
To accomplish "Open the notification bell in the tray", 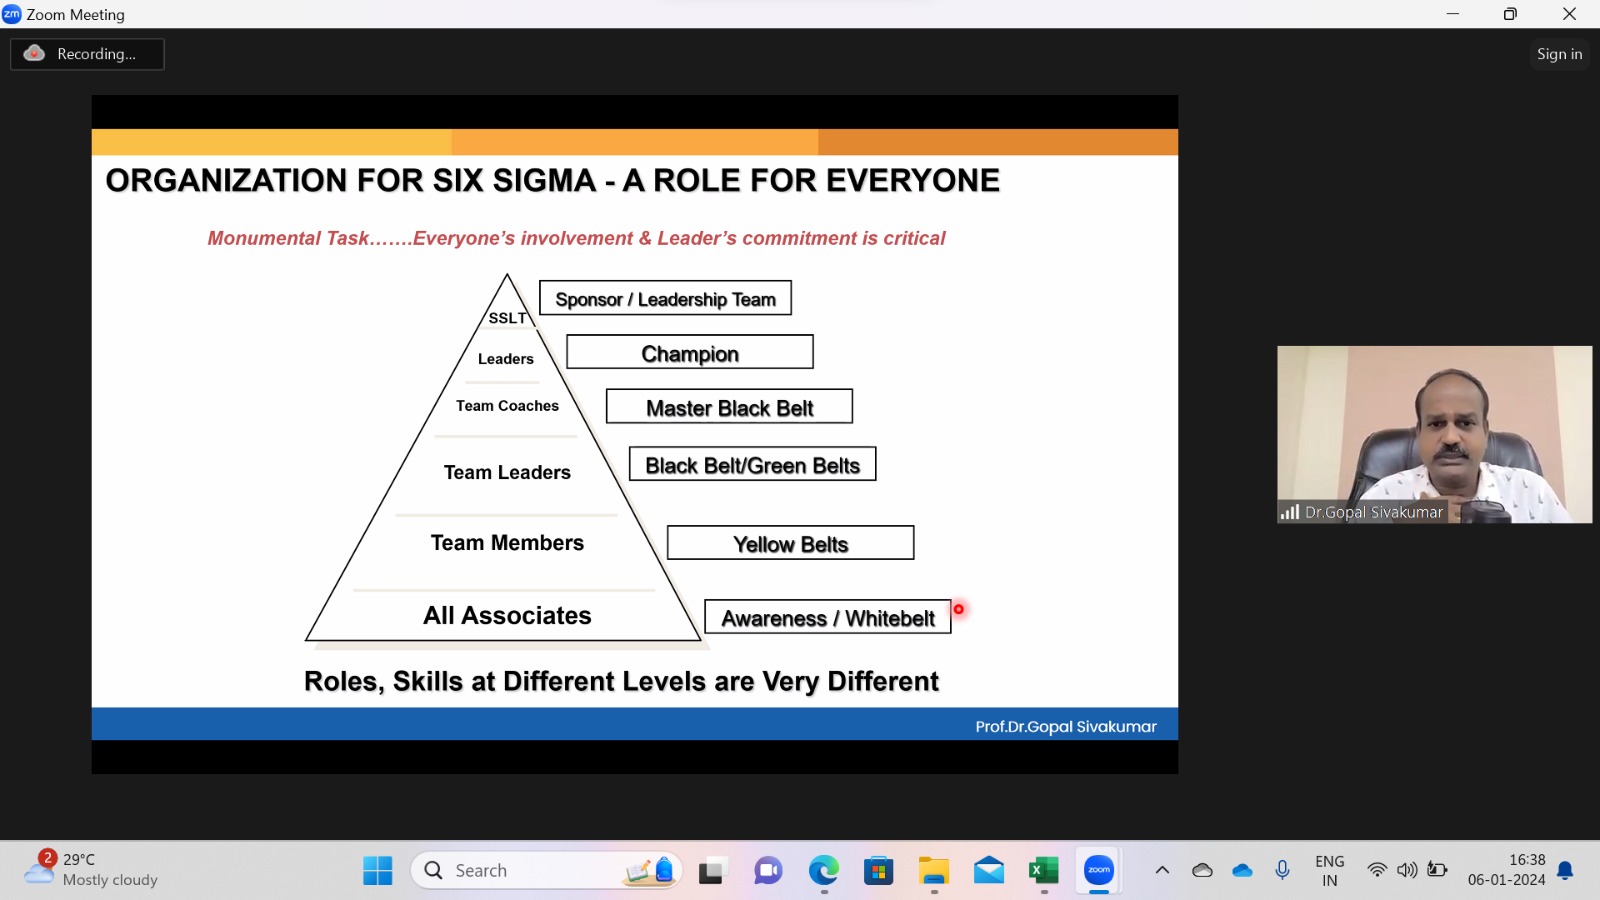I will coord(1566,871).
